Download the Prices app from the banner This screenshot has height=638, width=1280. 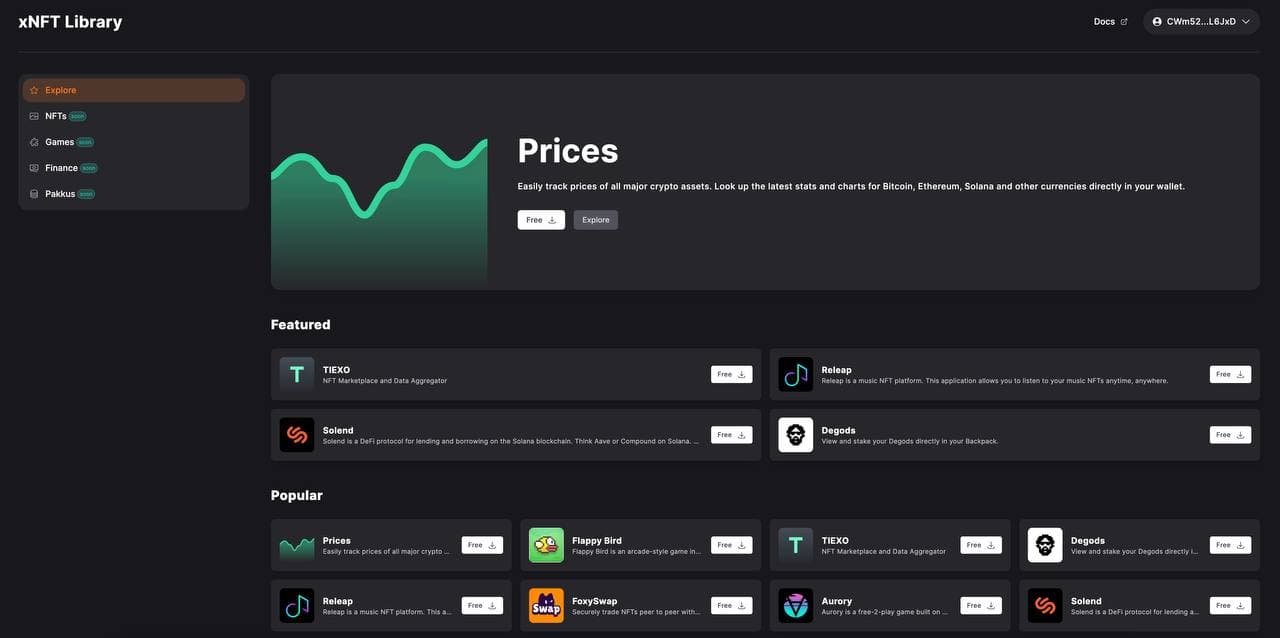(x=541, y=220)
